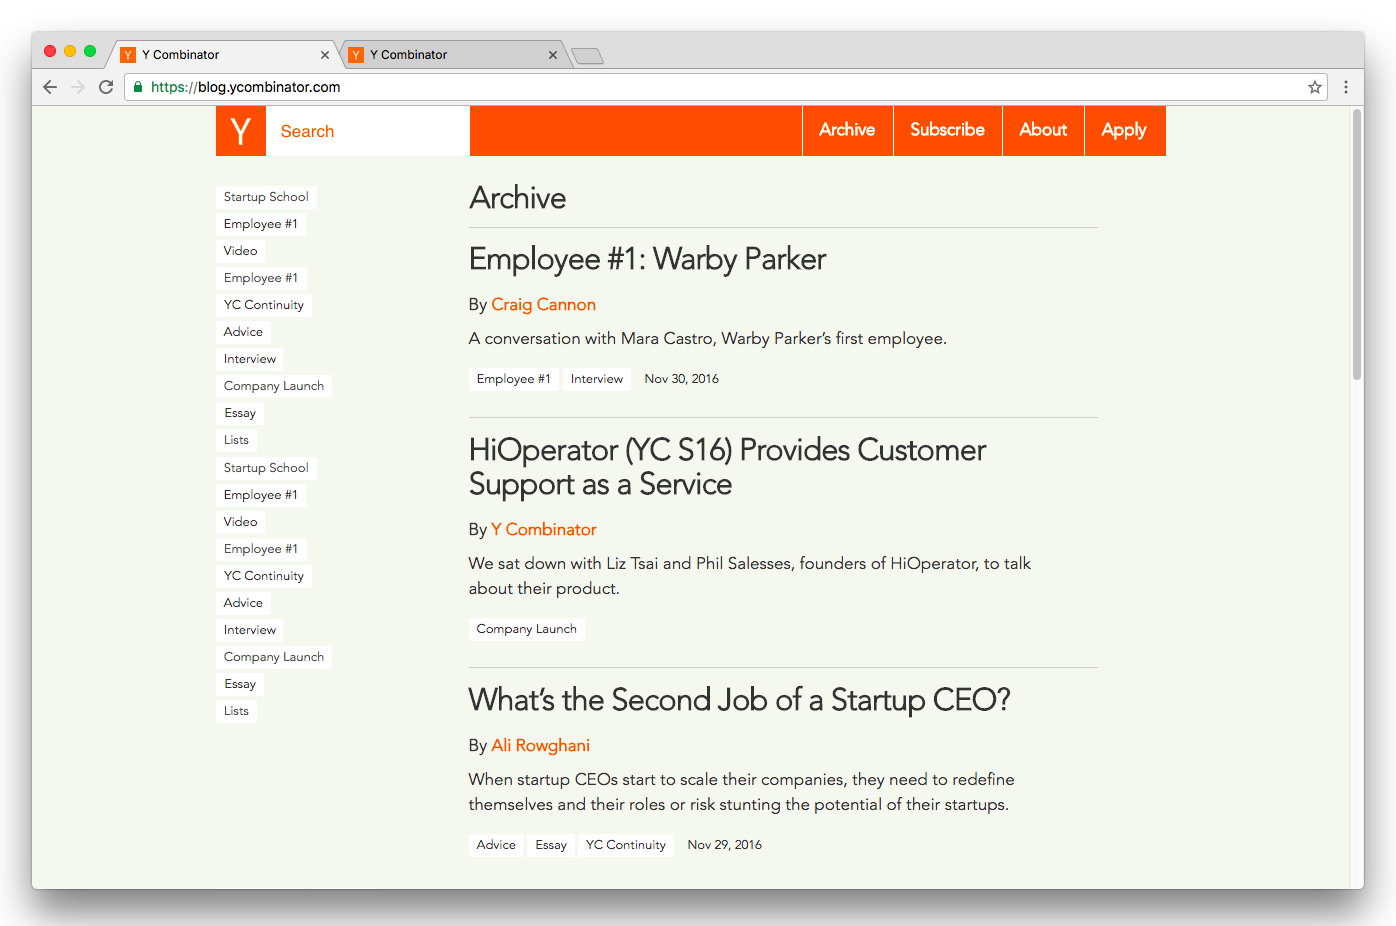
Task: Open the Y Combinator author link
Action: [x=543, y=530]
